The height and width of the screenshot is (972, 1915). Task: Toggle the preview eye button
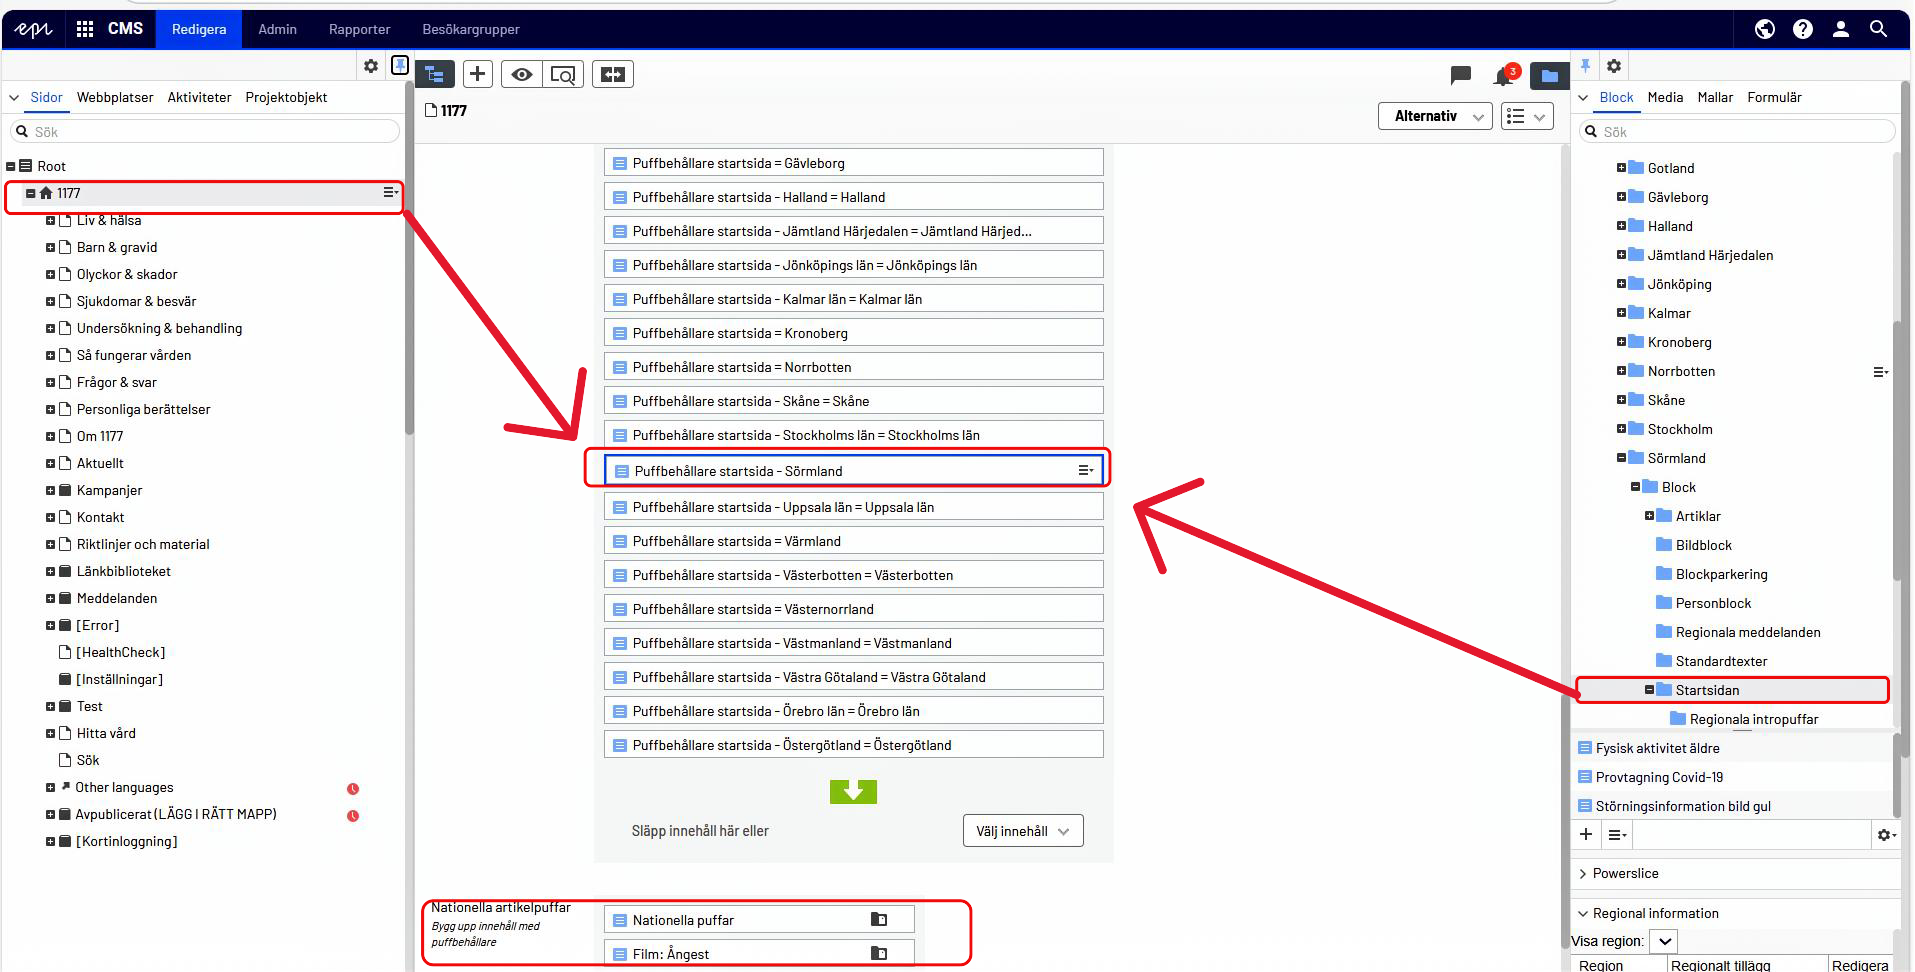521,74
